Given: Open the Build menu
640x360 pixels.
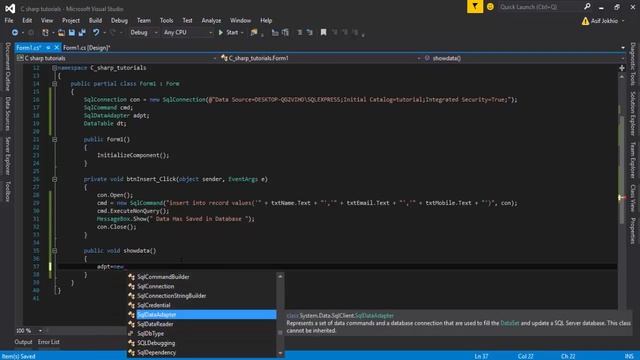Looking at the screenshot, I should (95, 20).
